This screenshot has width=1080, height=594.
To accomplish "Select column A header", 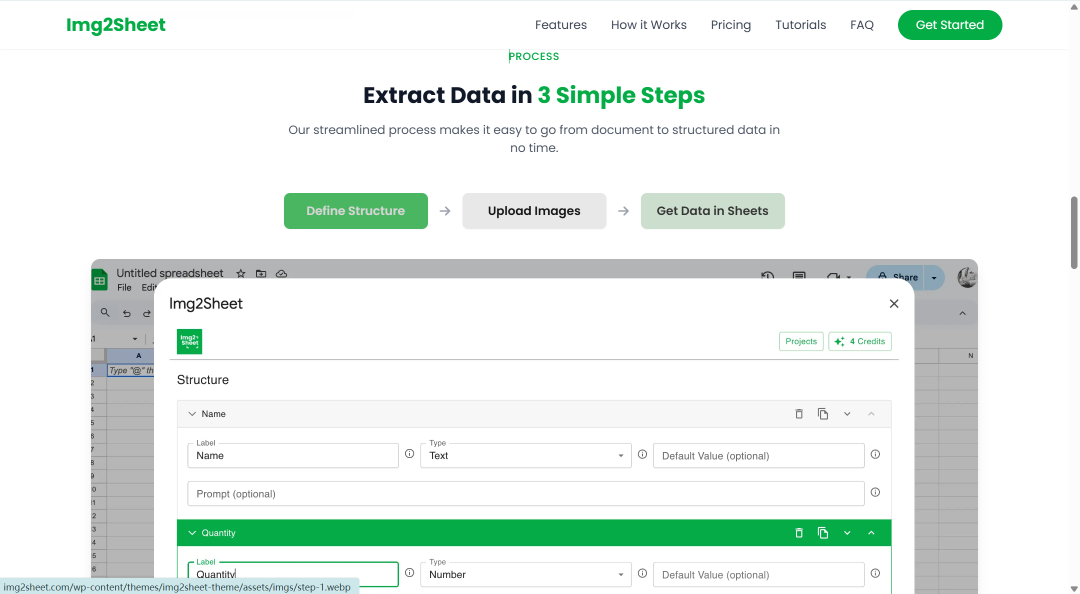I will [138, 356].
